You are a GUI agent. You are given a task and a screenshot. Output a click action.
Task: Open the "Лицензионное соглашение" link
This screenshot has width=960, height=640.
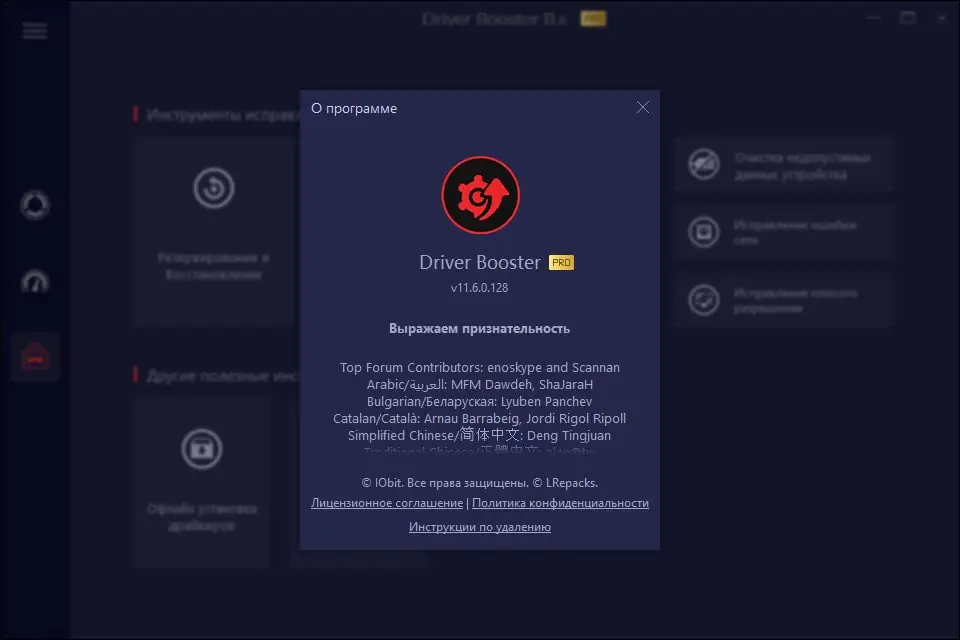click(387, 503)
